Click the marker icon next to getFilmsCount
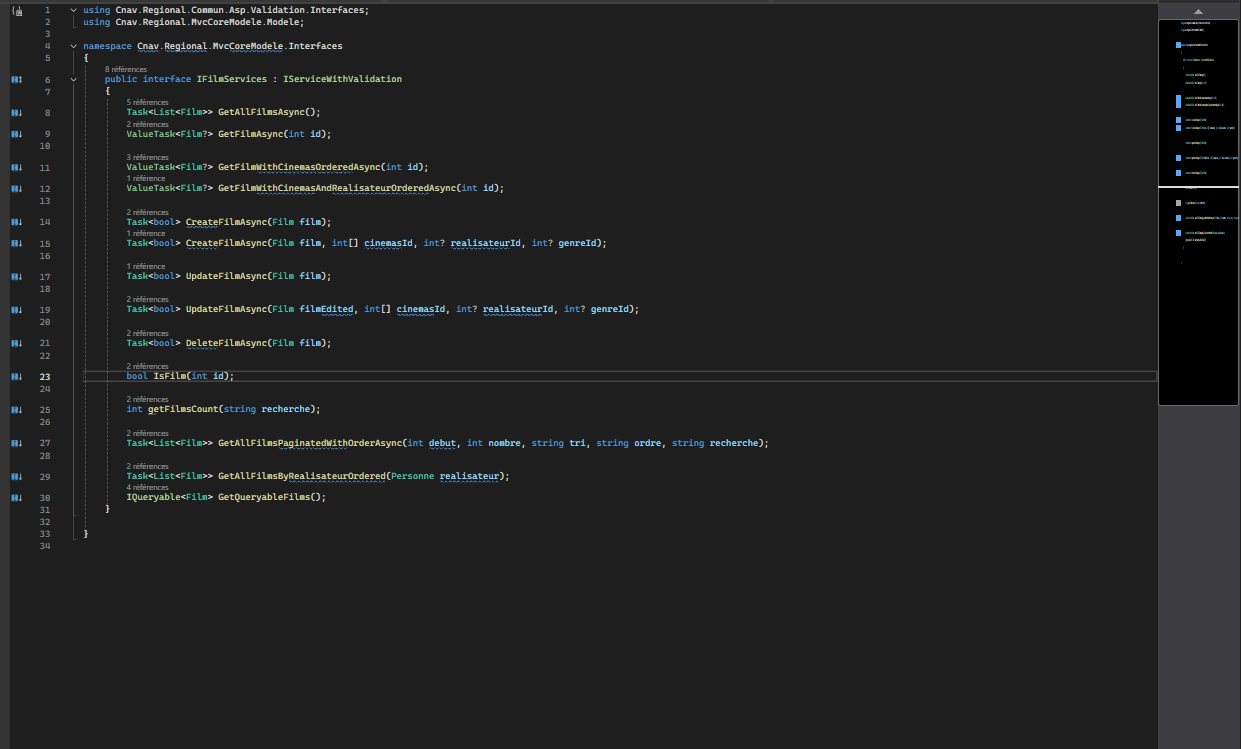 point(15,409)
